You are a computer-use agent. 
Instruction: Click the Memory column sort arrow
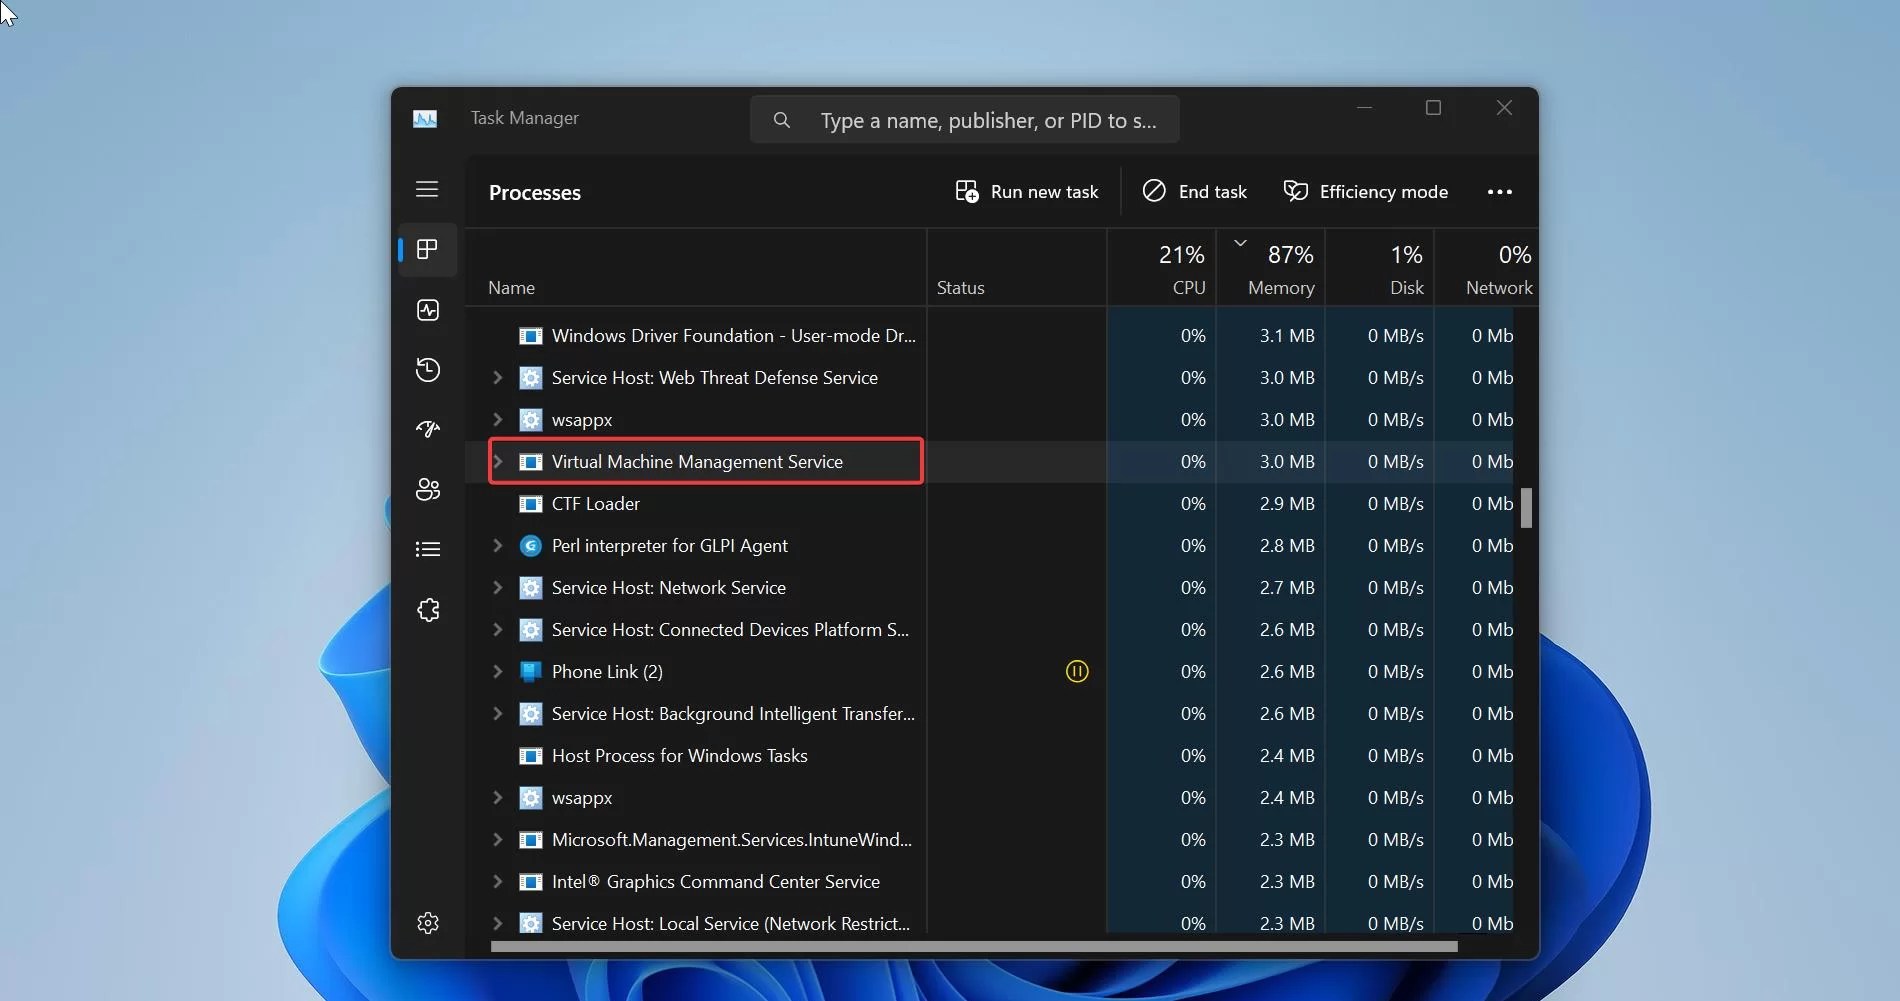(1239, 242)
